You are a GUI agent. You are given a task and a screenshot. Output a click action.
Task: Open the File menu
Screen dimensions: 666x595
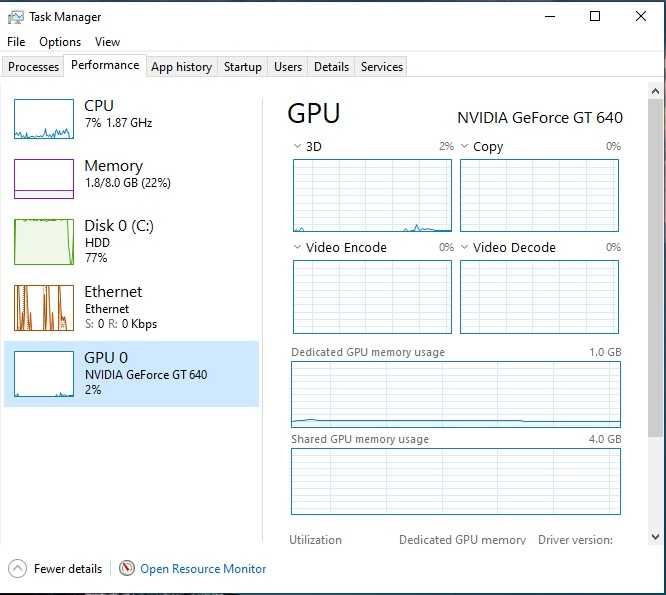[16, 42]
